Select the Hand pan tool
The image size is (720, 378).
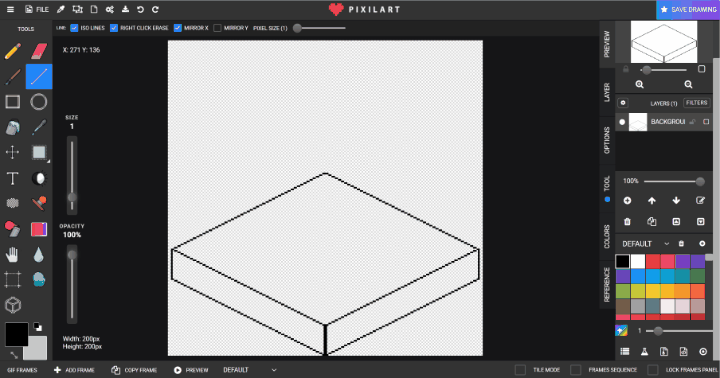13,254
